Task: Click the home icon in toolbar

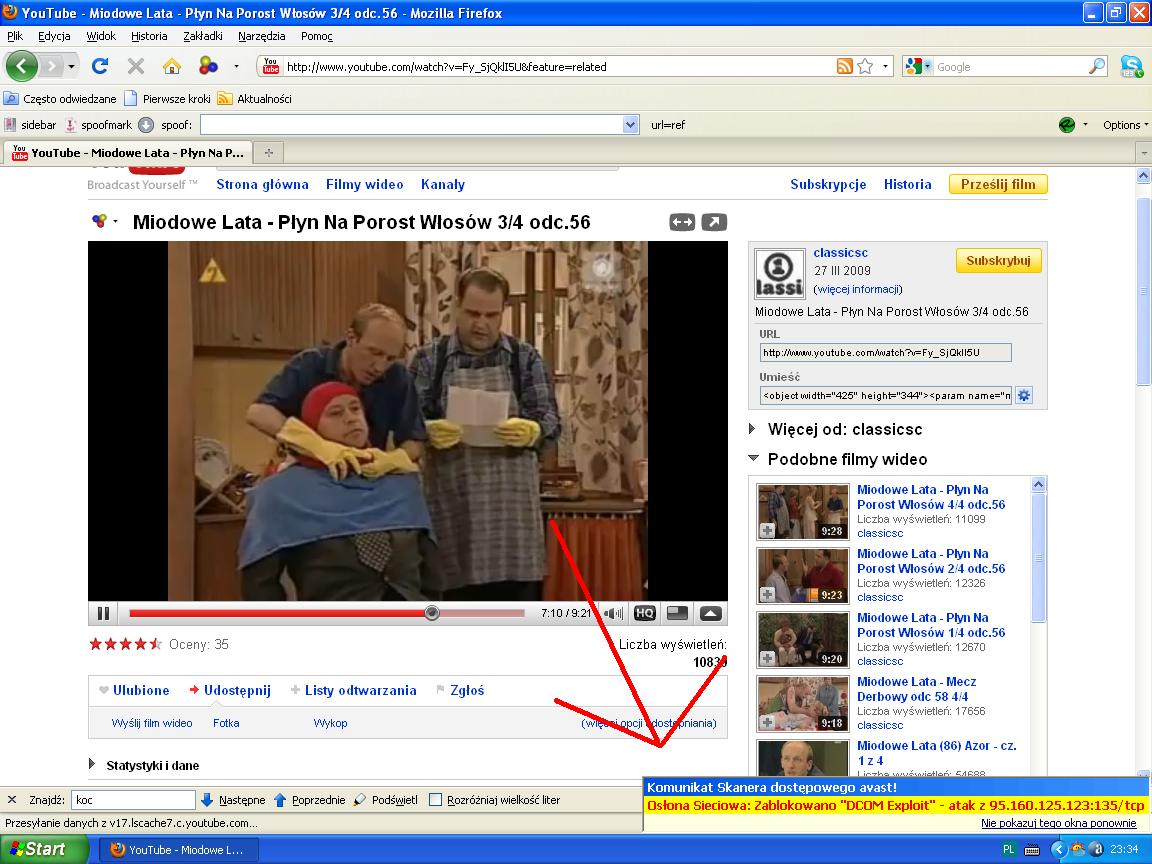Action: coord(171,67)
